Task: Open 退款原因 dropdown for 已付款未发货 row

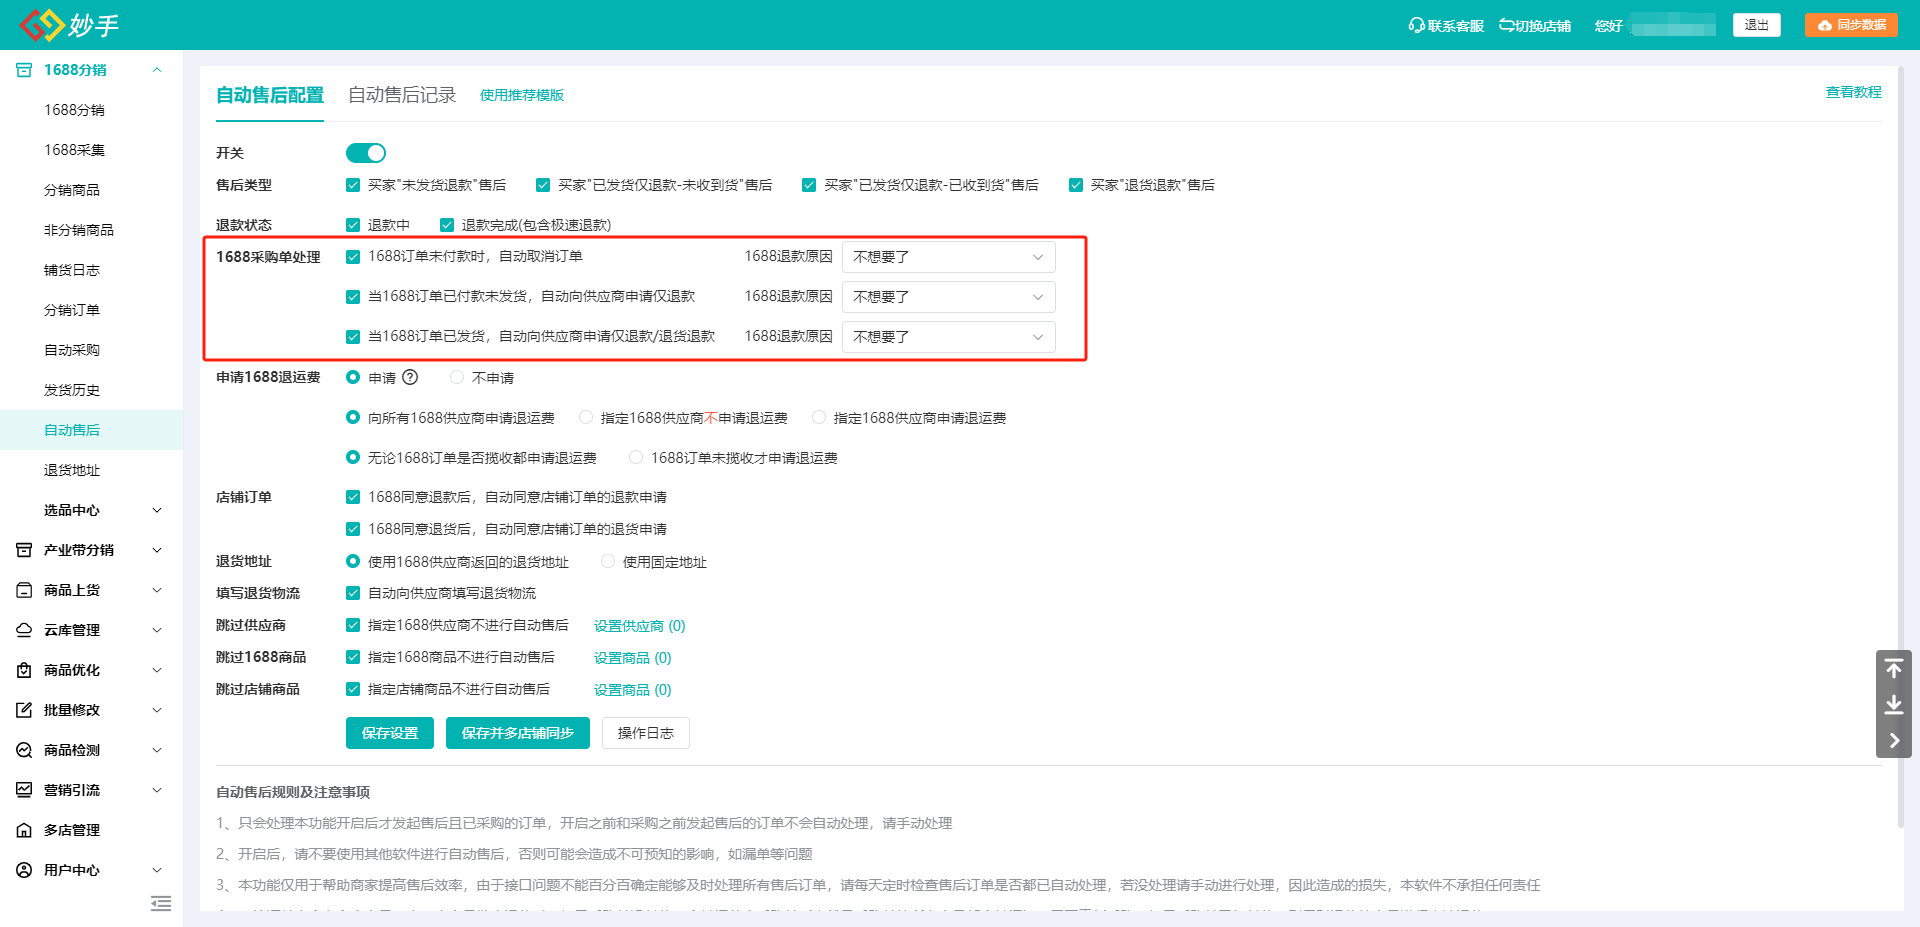Action: click(x=948, y=297)
